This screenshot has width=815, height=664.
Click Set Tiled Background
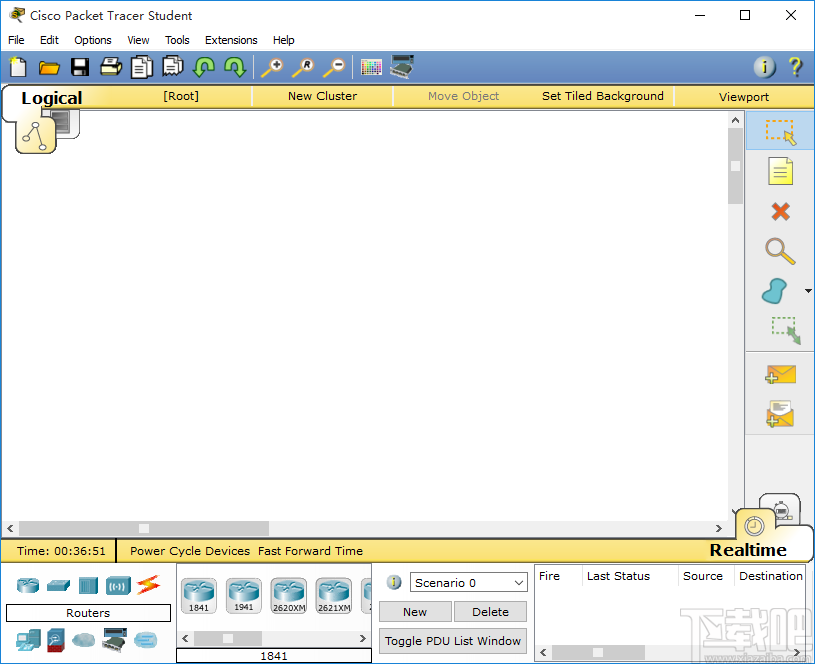pyautogui.click(x=602, y=96)
